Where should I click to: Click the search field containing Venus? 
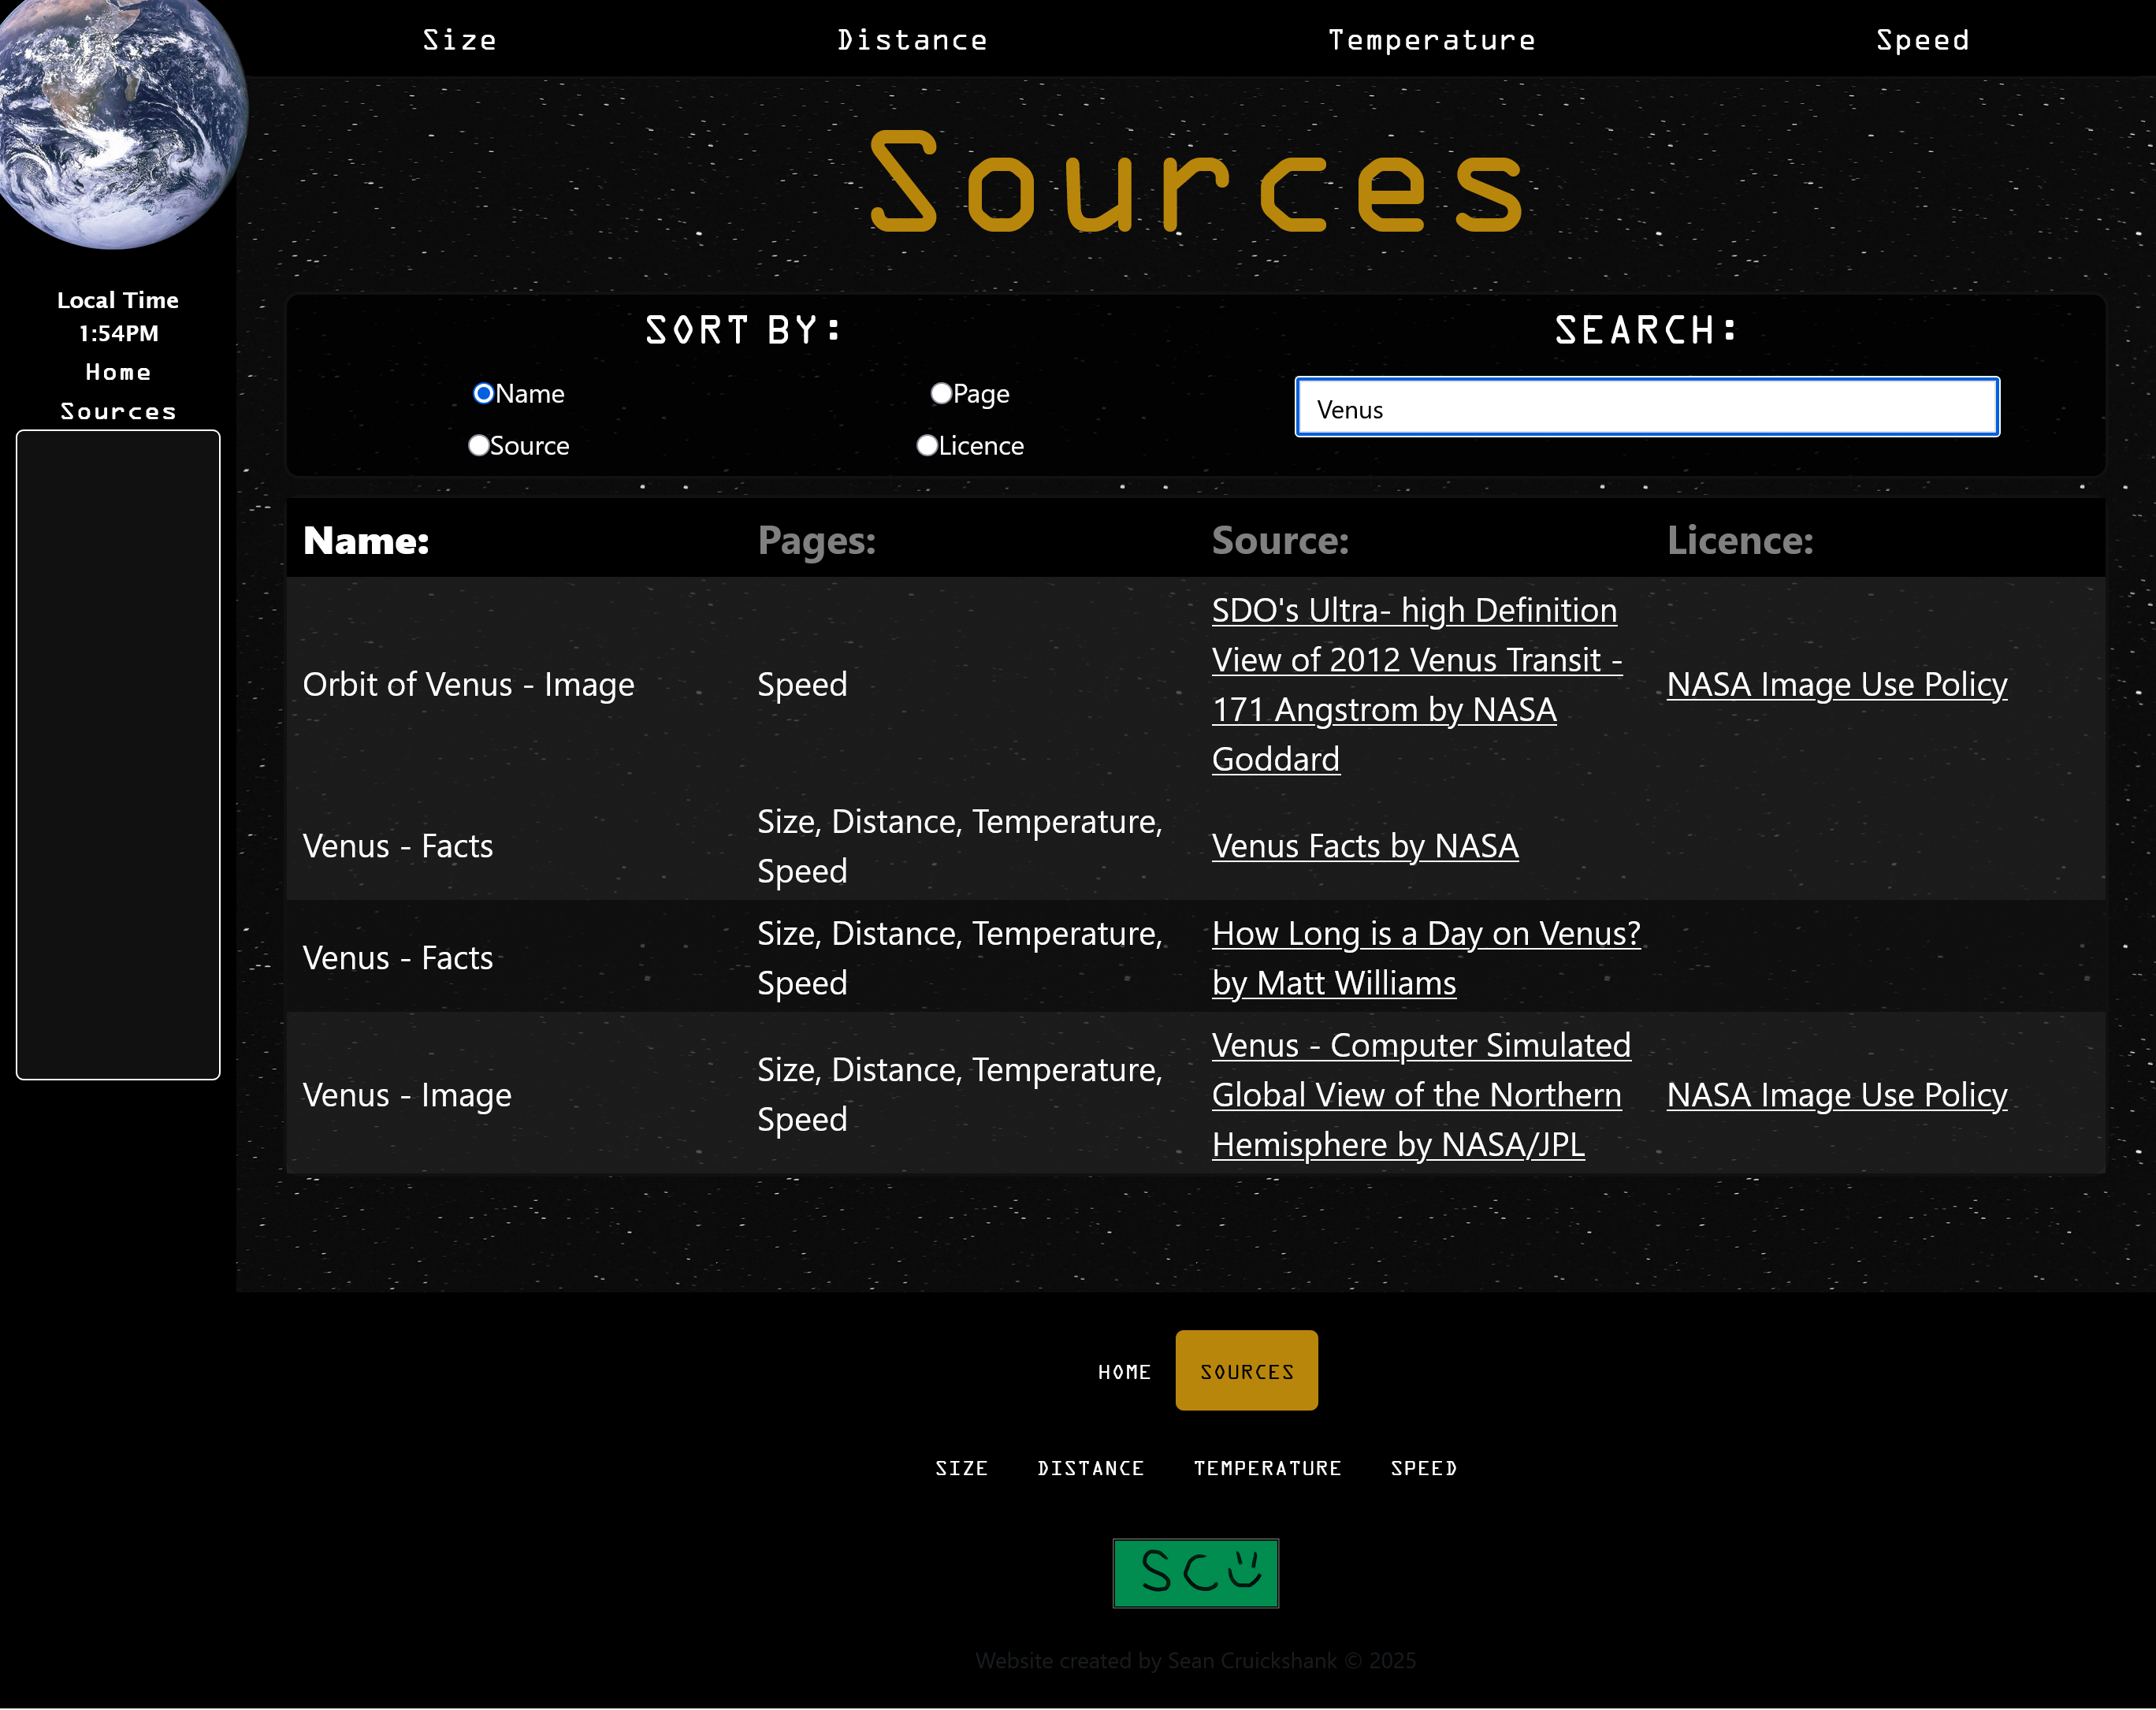(x=1646, y=408)
